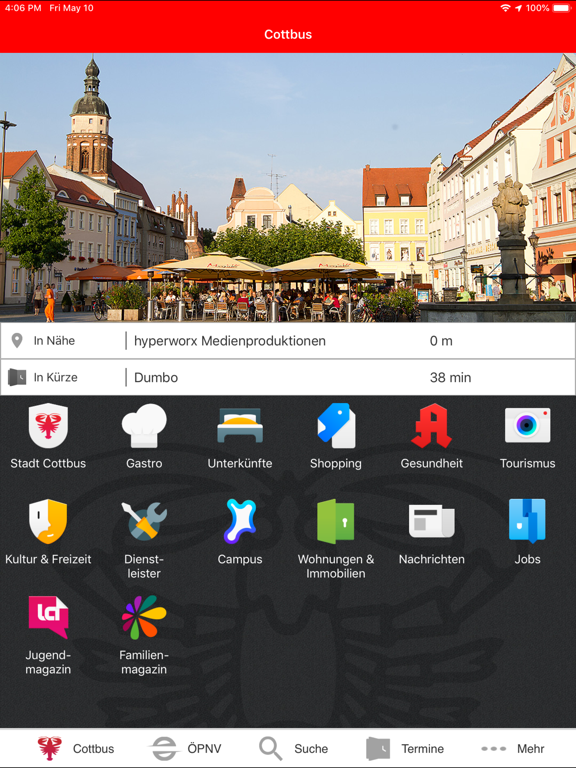Tap the 38 min time value

pyautogui.click(x=450, y=378)
